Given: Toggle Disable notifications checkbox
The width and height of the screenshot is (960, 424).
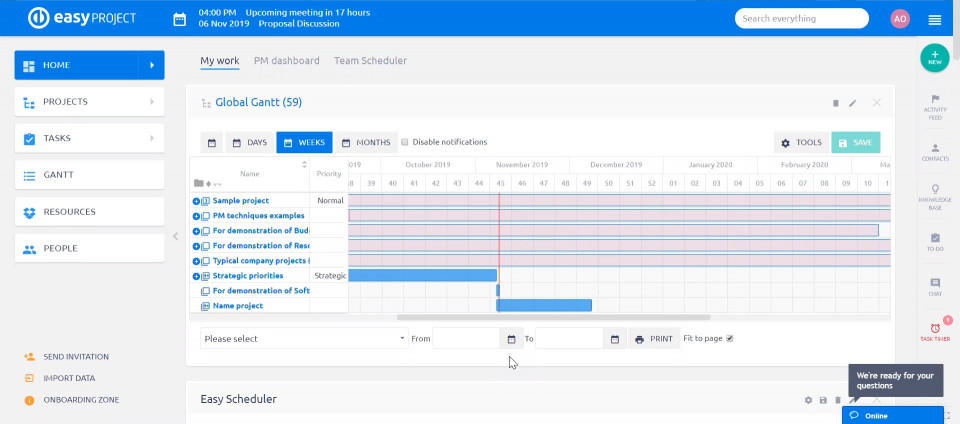Looking at the screenshot, I should [x=405, y=143].
